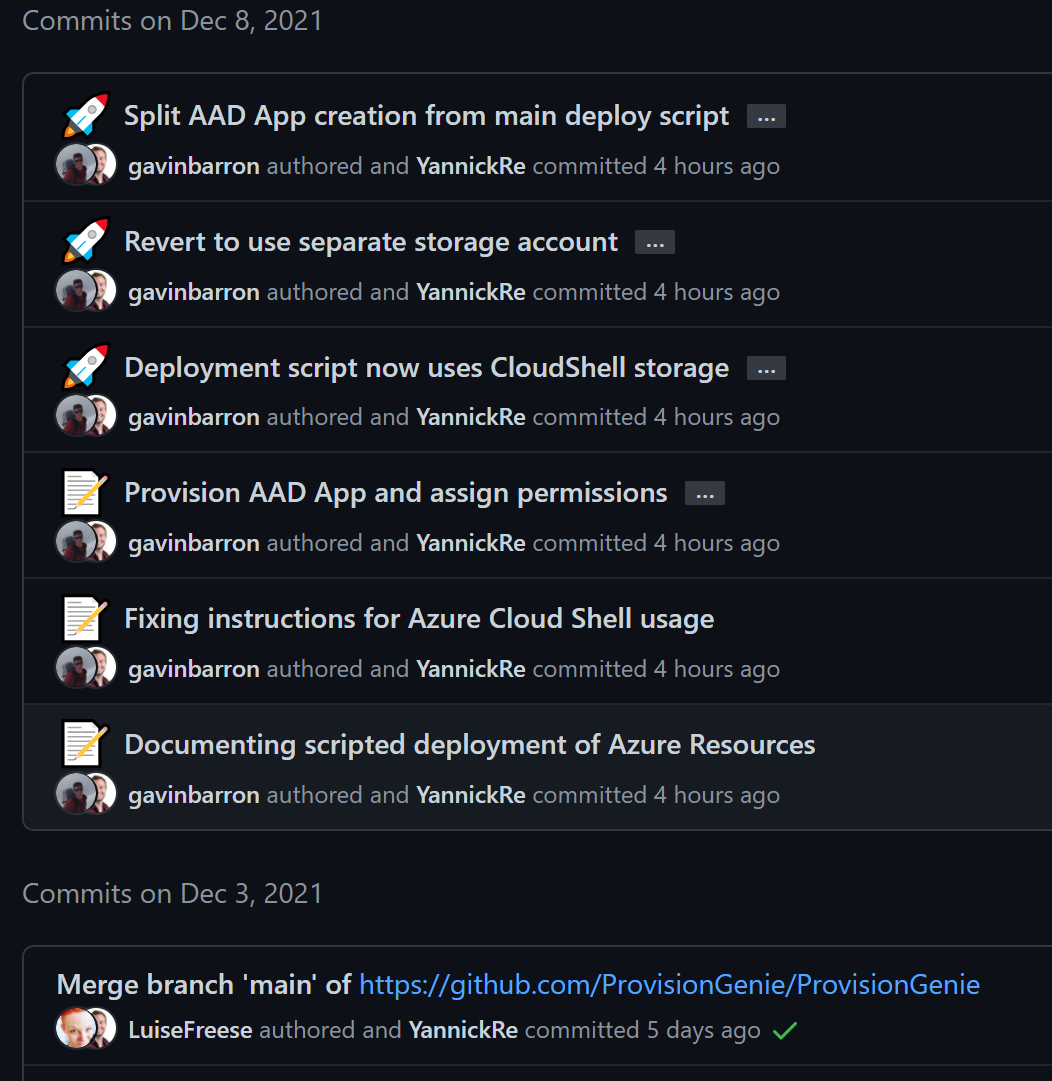The width and height of the screenshot is (1052, 1081).
Task: Open gavinbarron profile on 'Documenting scripted deployment' commit
Action: pyautogui.click(x=194, y=796)
